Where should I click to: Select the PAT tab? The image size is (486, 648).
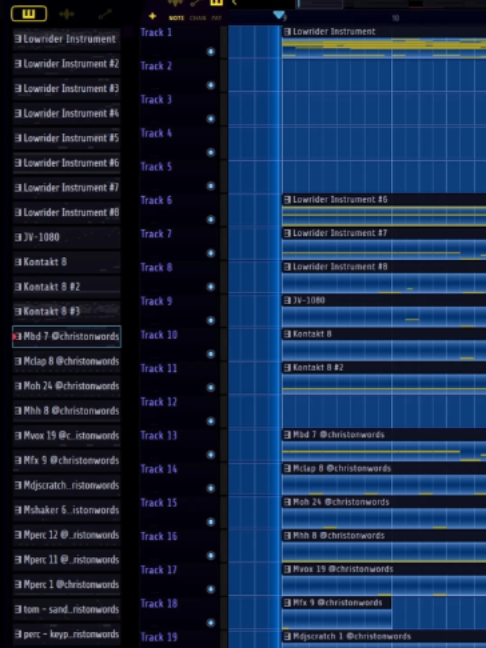[217, 18]
